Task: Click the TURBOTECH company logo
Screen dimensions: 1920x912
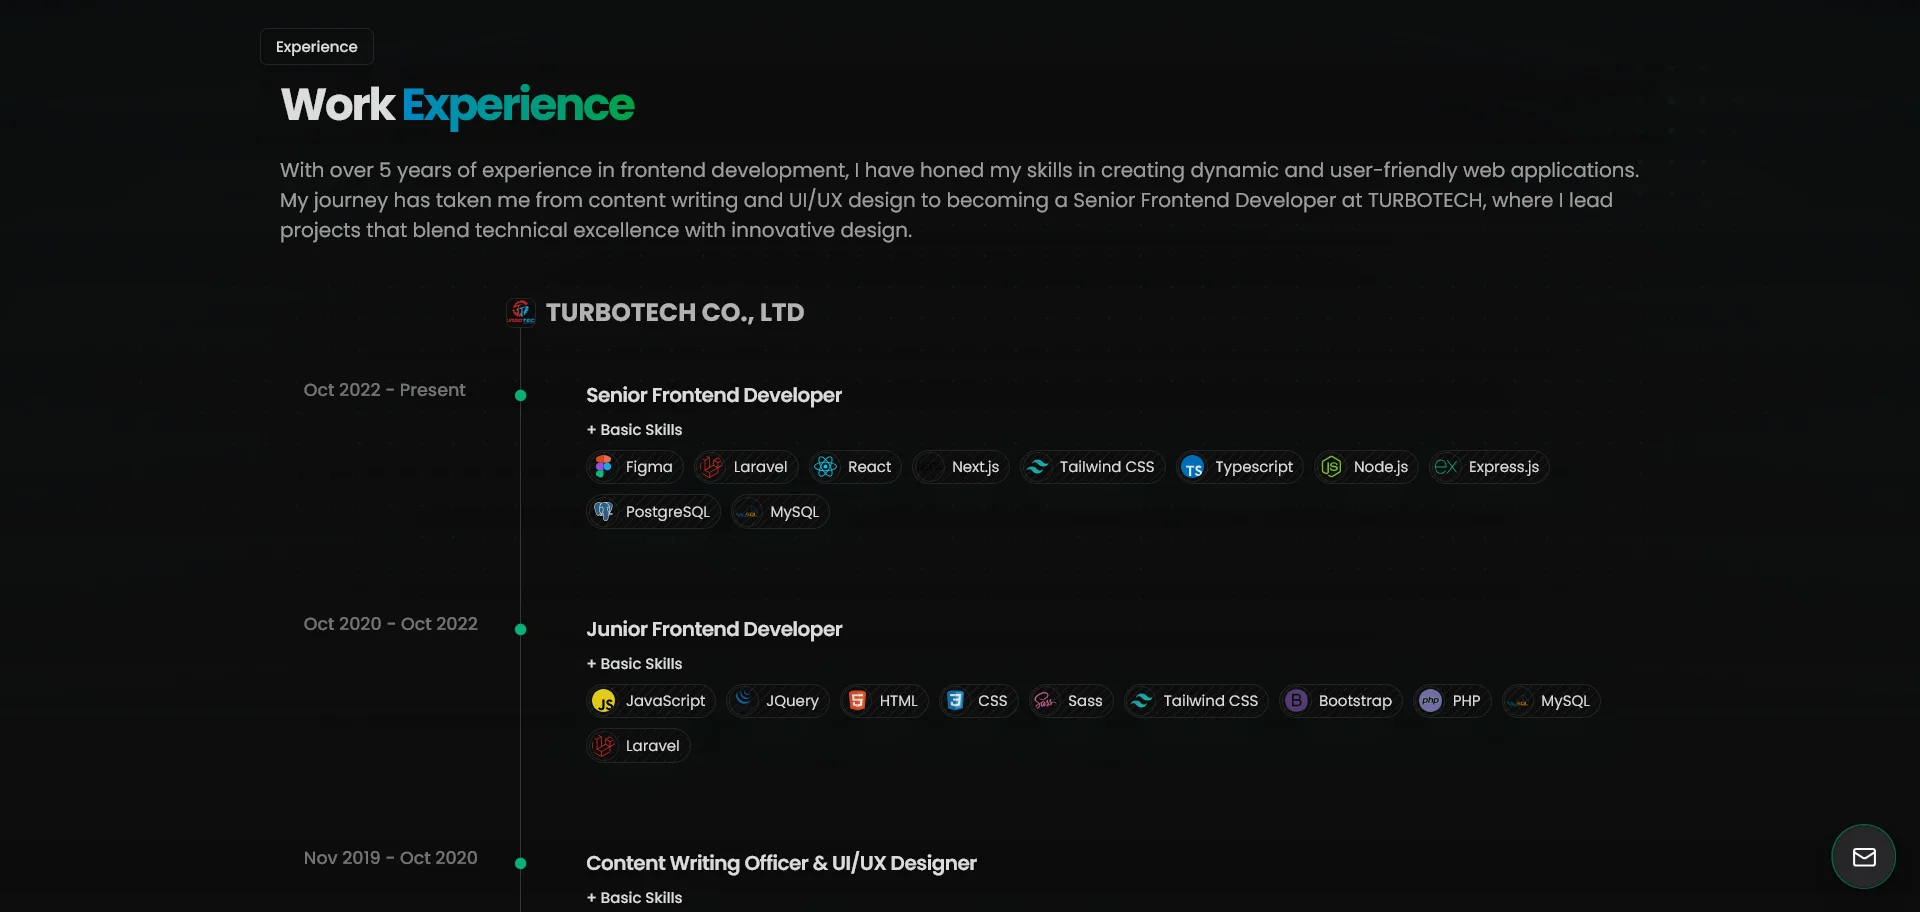Action: (522, 311)
